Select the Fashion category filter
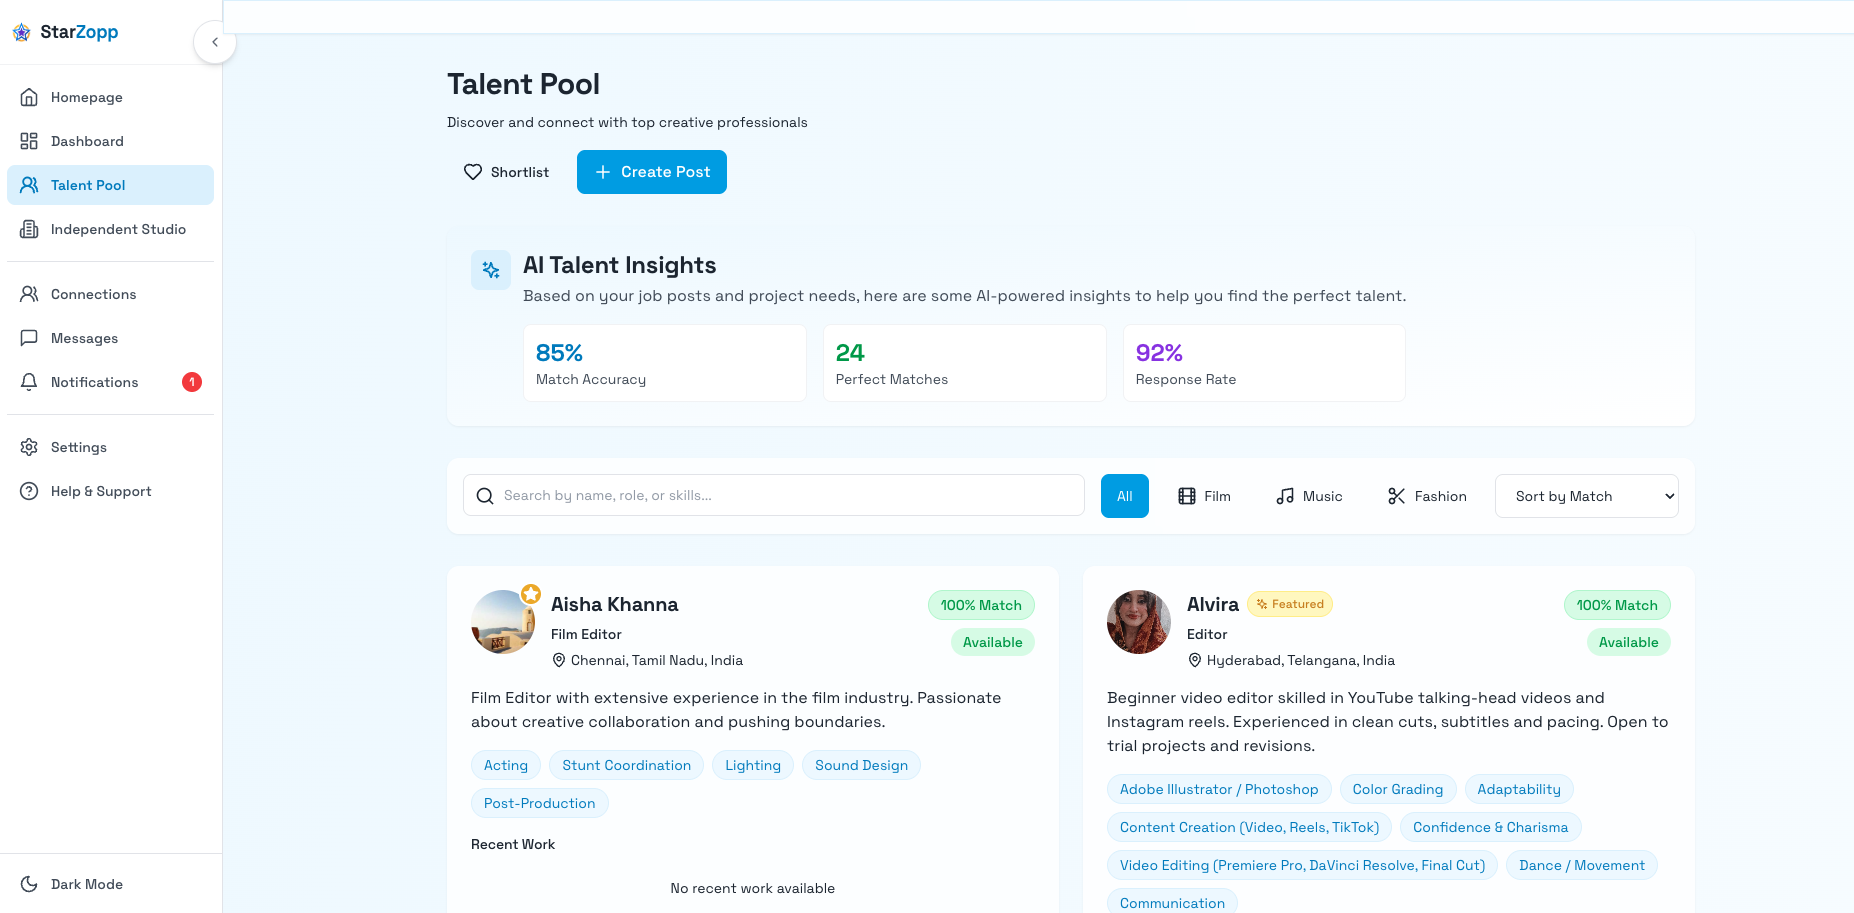 pos(1427,495)
